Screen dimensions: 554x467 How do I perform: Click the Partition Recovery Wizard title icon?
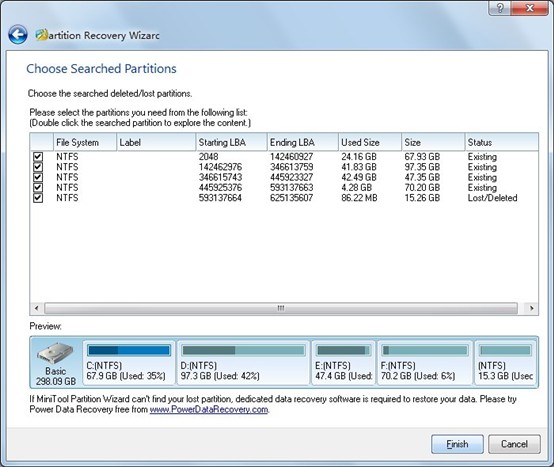click(x=41, y=35)
